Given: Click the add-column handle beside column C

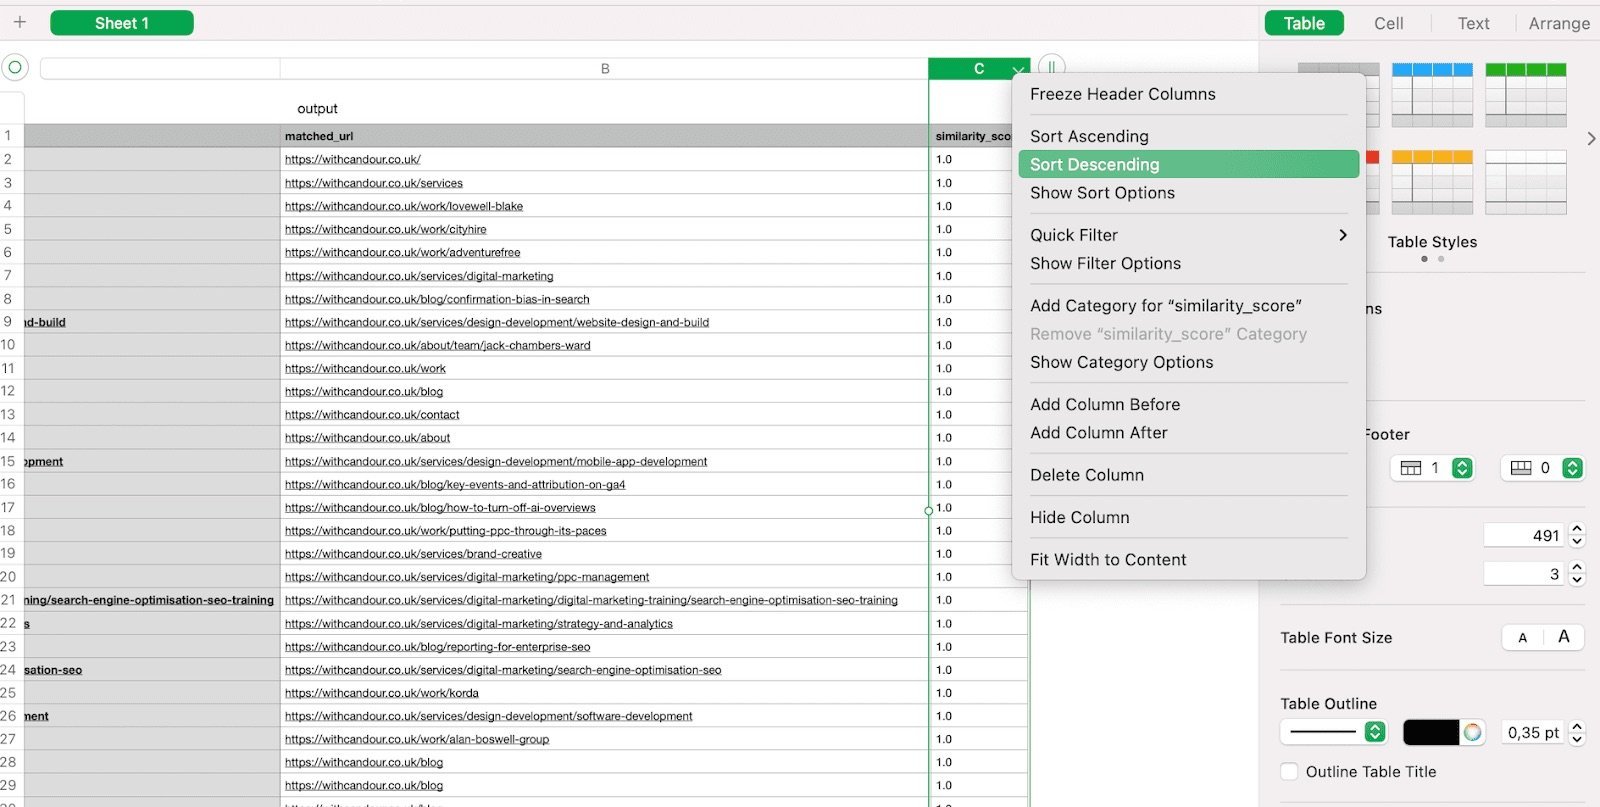Looking at the screenshot, I should [x=1051, y=67].
